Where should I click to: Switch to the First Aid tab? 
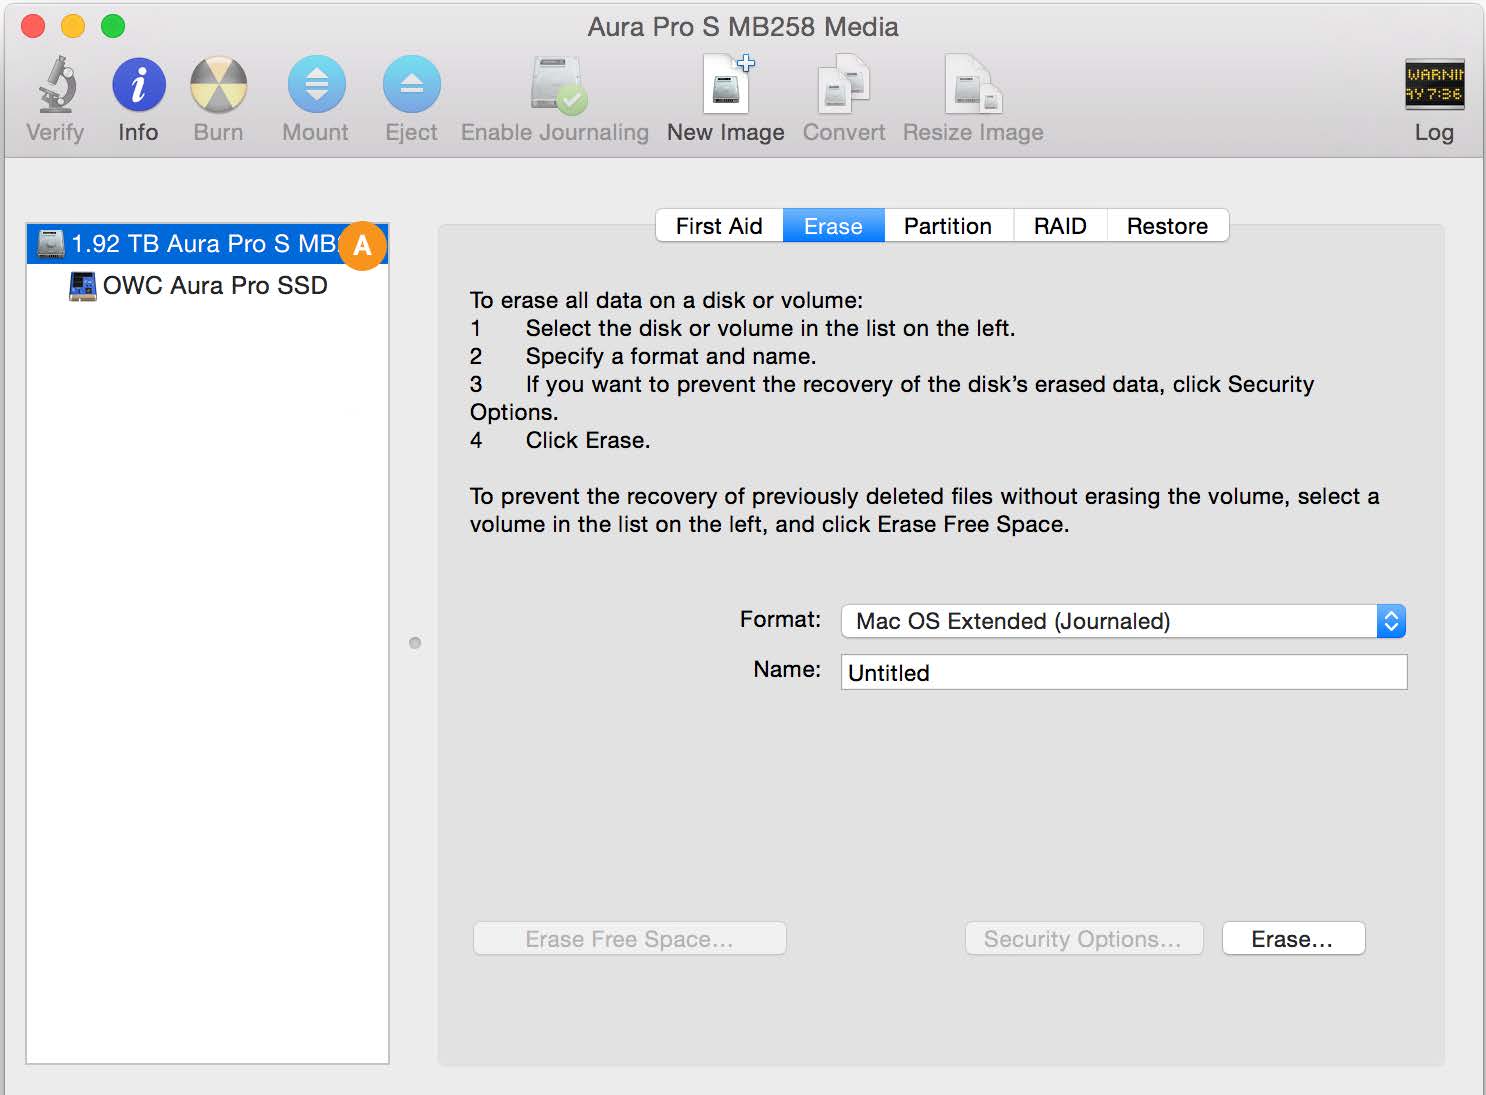tap(718, 225)
